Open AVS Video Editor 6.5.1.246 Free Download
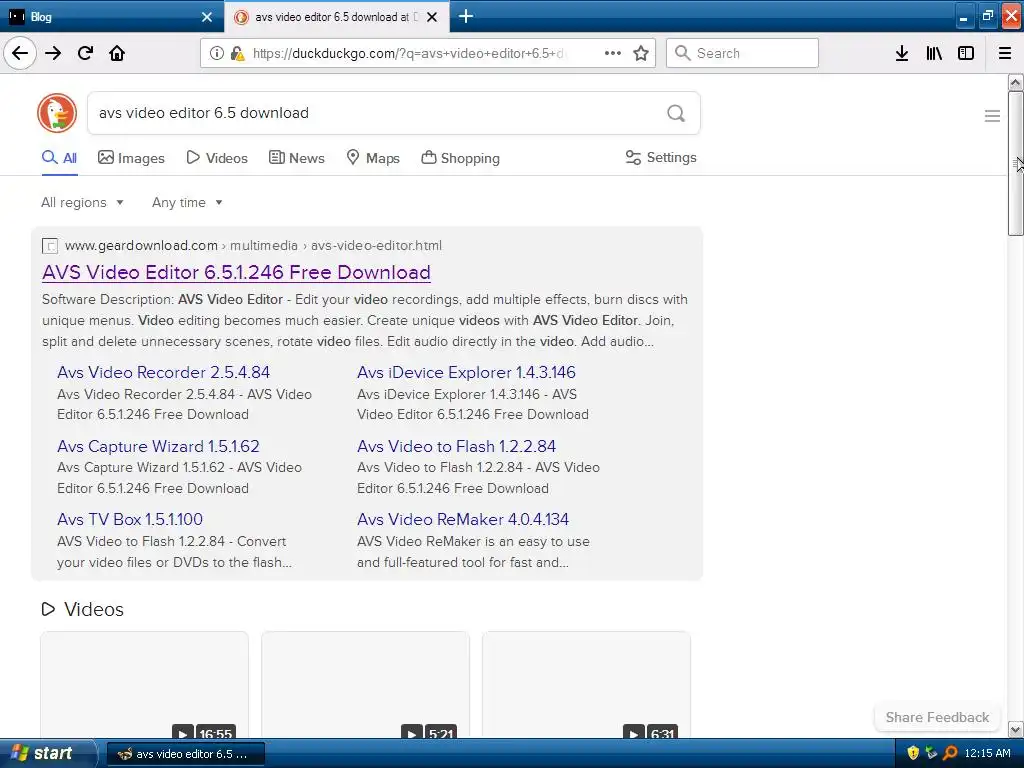Image resolution: width=1024 pixels, height=768 pixels. [x=236, y=272]
